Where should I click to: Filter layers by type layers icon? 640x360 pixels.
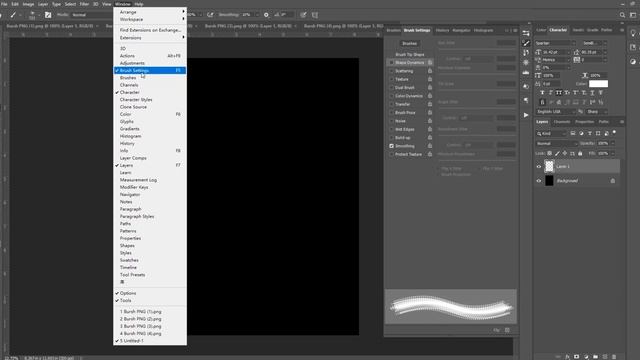pos(589,133)
